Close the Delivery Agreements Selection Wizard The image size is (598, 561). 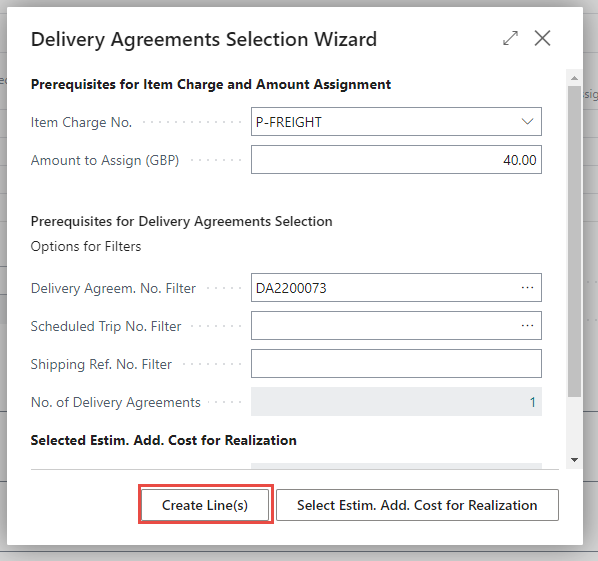click(x=542, y=38)
